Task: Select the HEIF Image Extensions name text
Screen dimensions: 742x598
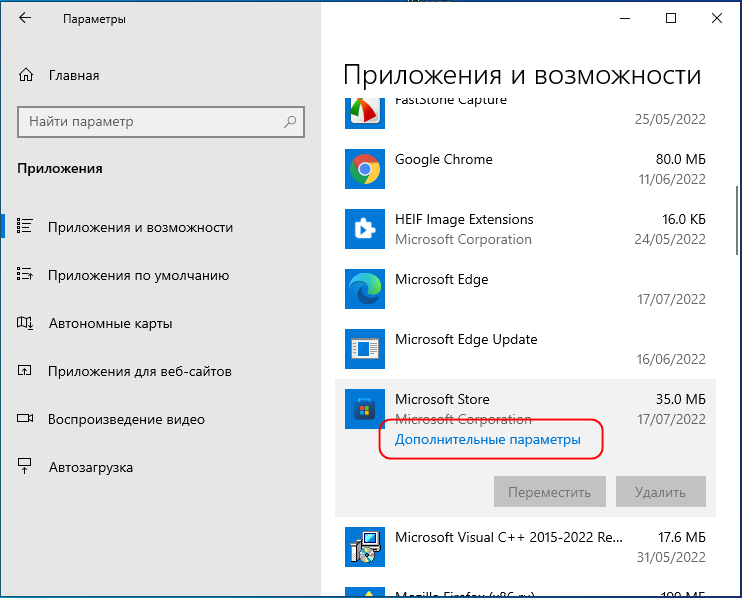Action: click(464, 220)
